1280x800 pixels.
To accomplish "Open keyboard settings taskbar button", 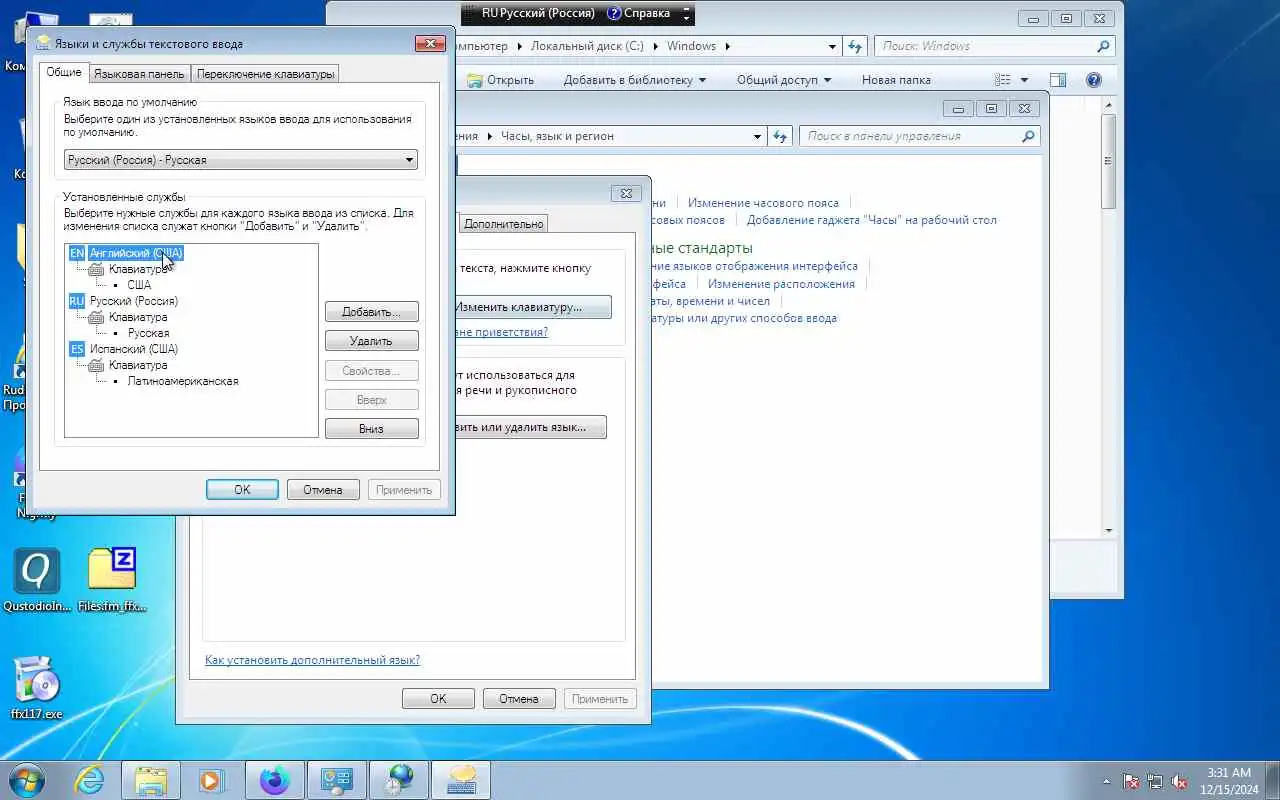I will [x=460, y=780].
